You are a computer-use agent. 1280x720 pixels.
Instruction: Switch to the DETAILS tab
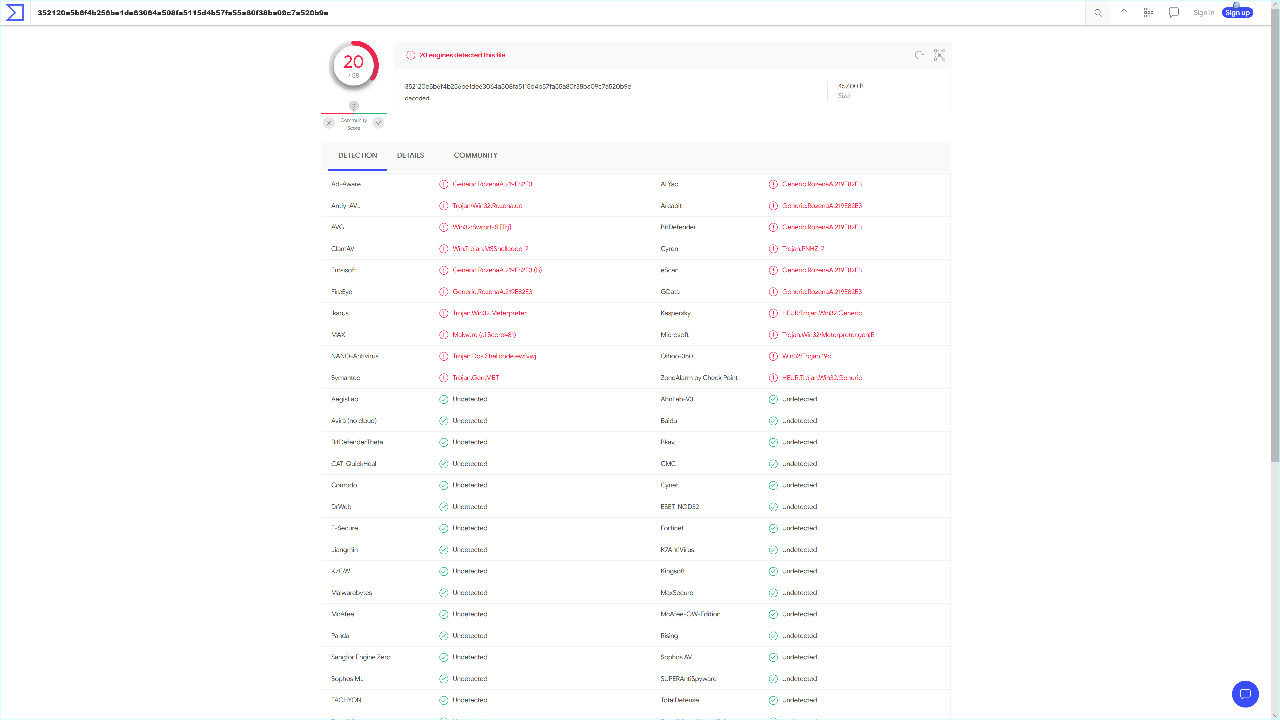pos(409,156)
